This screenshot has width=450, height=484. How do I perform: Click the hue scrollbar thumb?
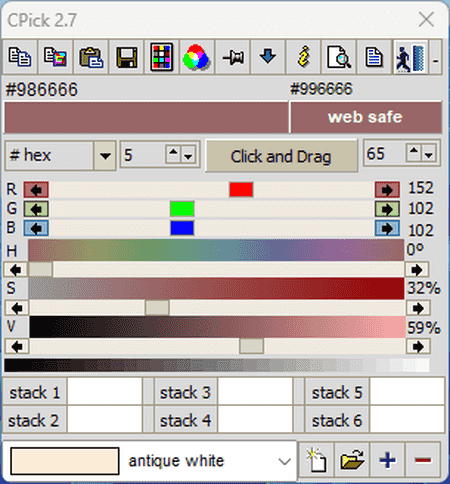pos(41,269)
